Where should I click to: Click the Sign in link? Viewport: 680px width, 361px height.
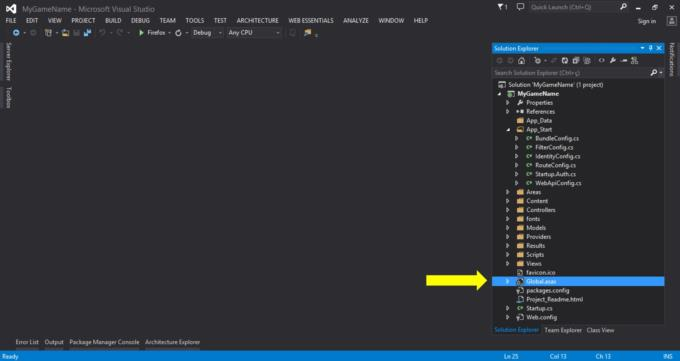[647, 21]
